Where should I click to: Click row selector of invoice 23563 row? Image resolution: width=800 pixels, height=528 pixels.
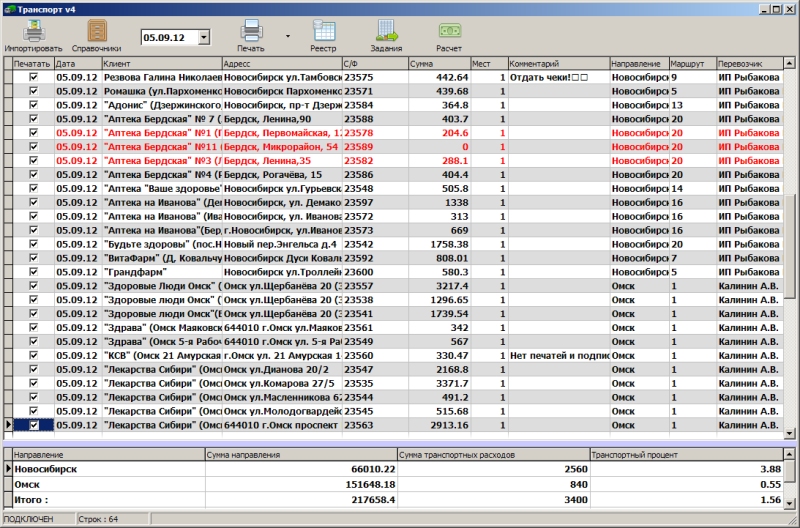[8, 425]
